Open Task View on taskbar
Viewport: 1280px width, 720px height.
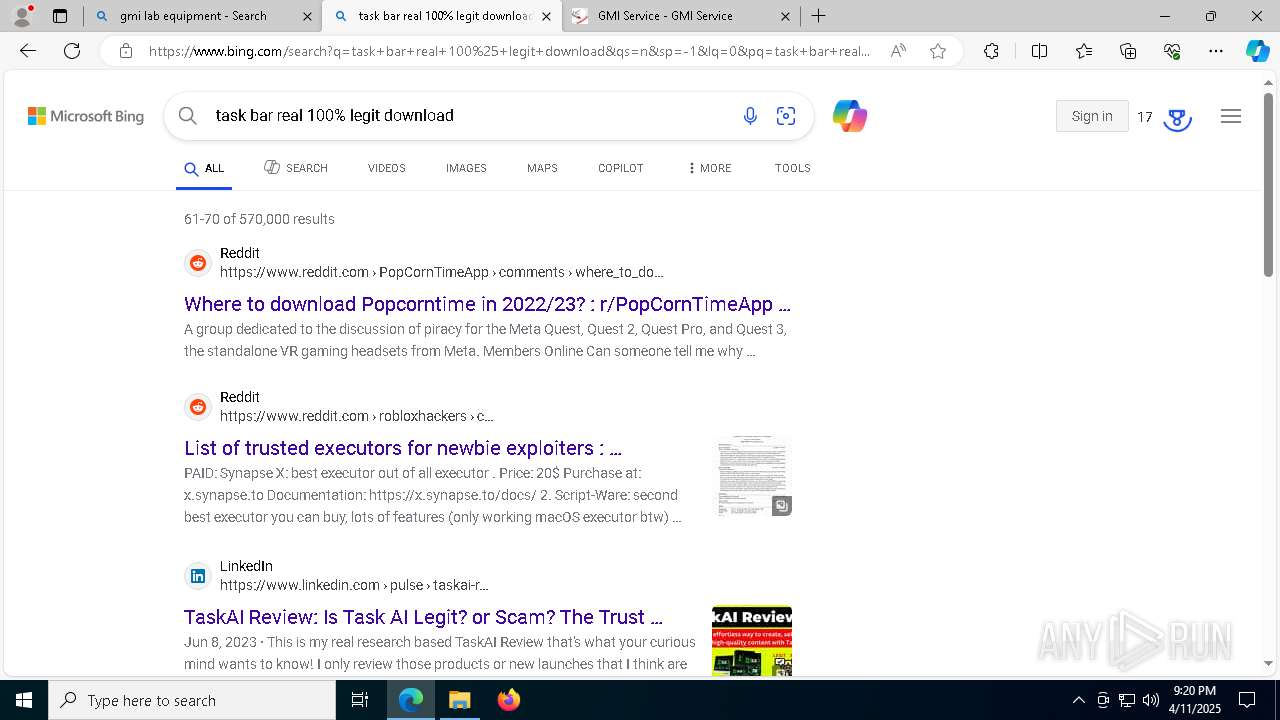point(360,700)
